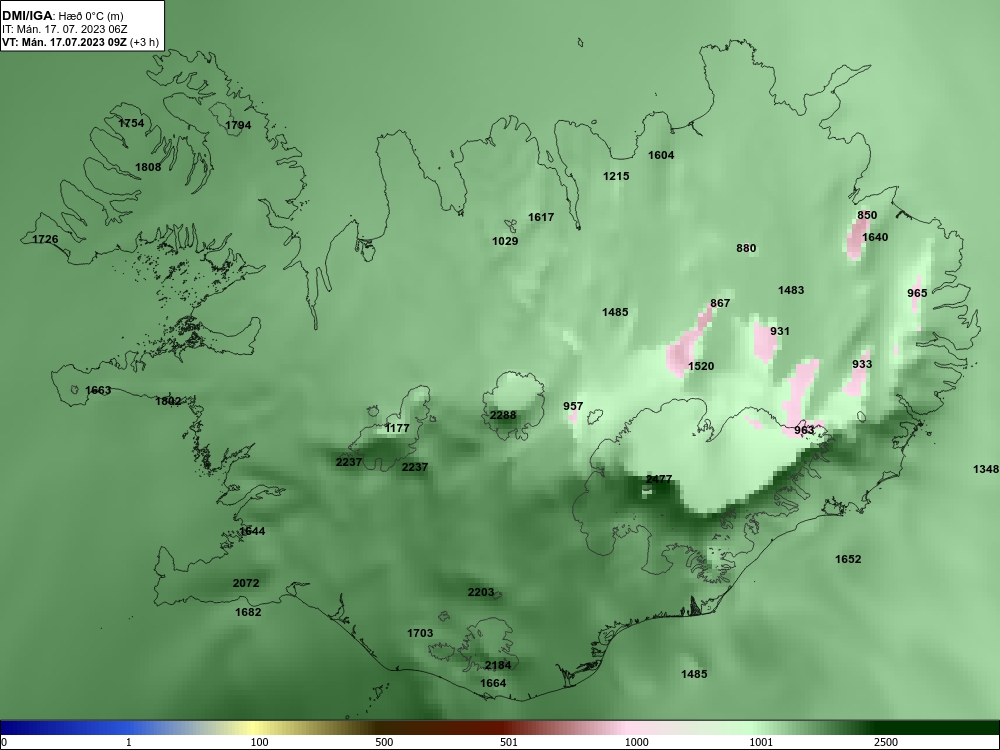The height and width of the screenshot is (750, 1000).
Task: Click the 933 height label
Action: coord(862,364)
